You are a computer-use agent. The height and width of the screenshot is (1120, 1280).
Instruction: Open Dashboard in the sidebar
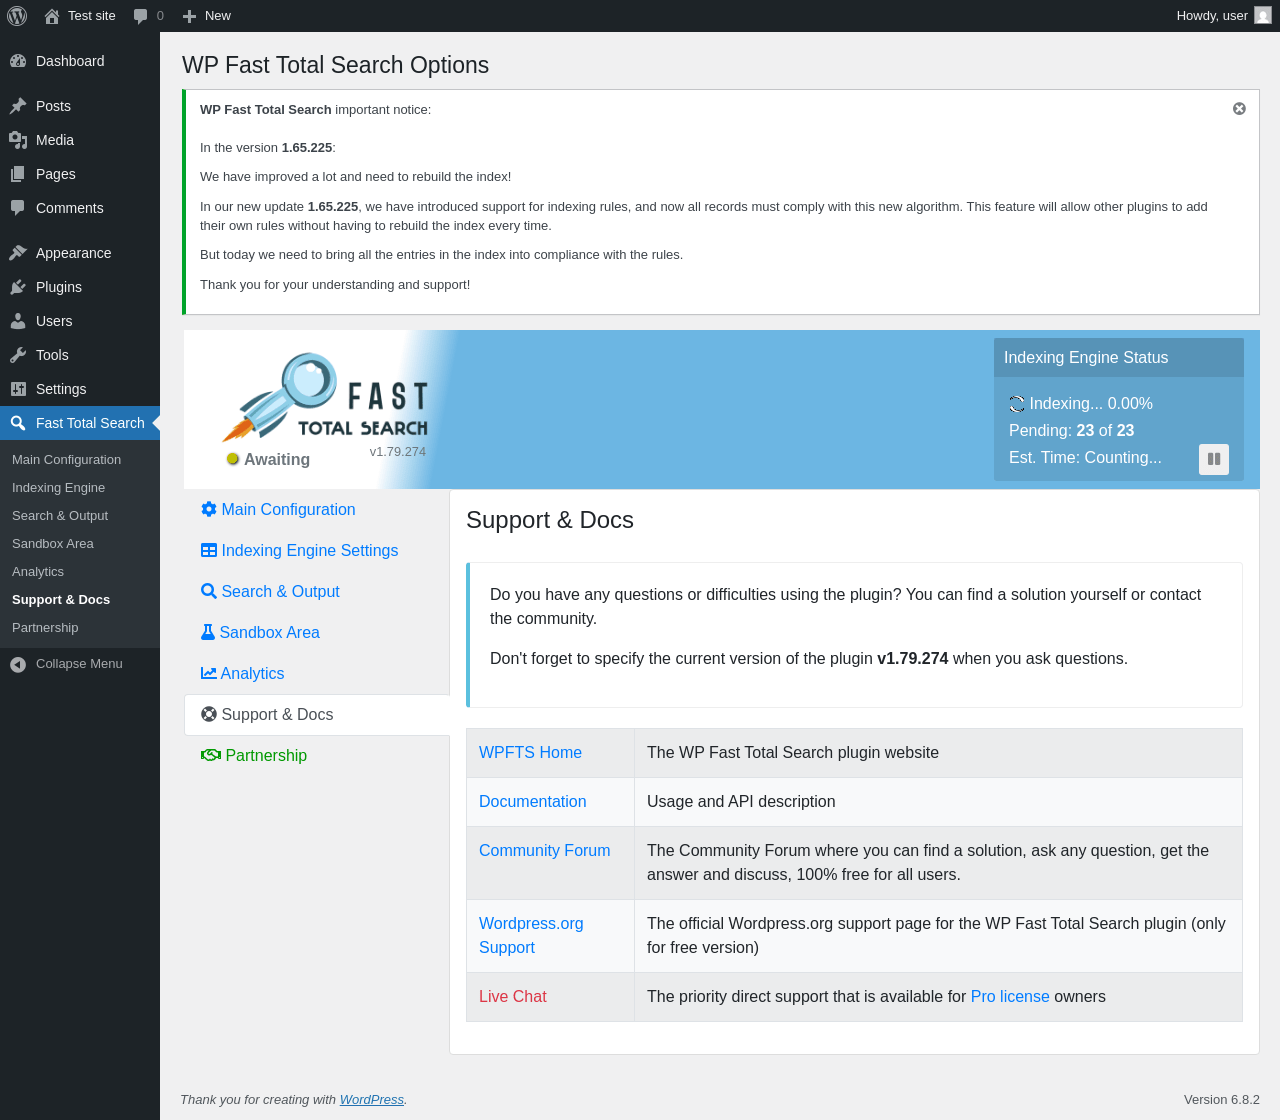coord(80,61)
